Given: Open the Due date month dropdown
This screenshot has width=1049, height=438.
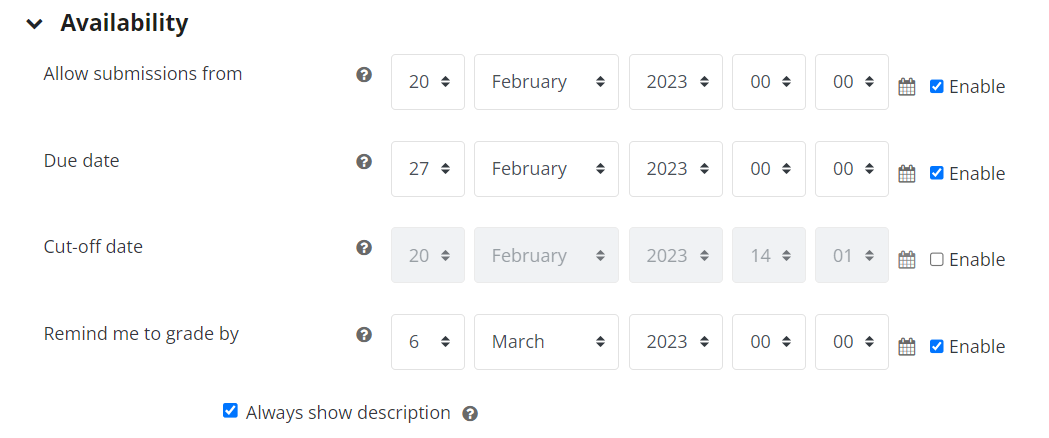Looking at the screenshot, I should (x=547, y=169).
